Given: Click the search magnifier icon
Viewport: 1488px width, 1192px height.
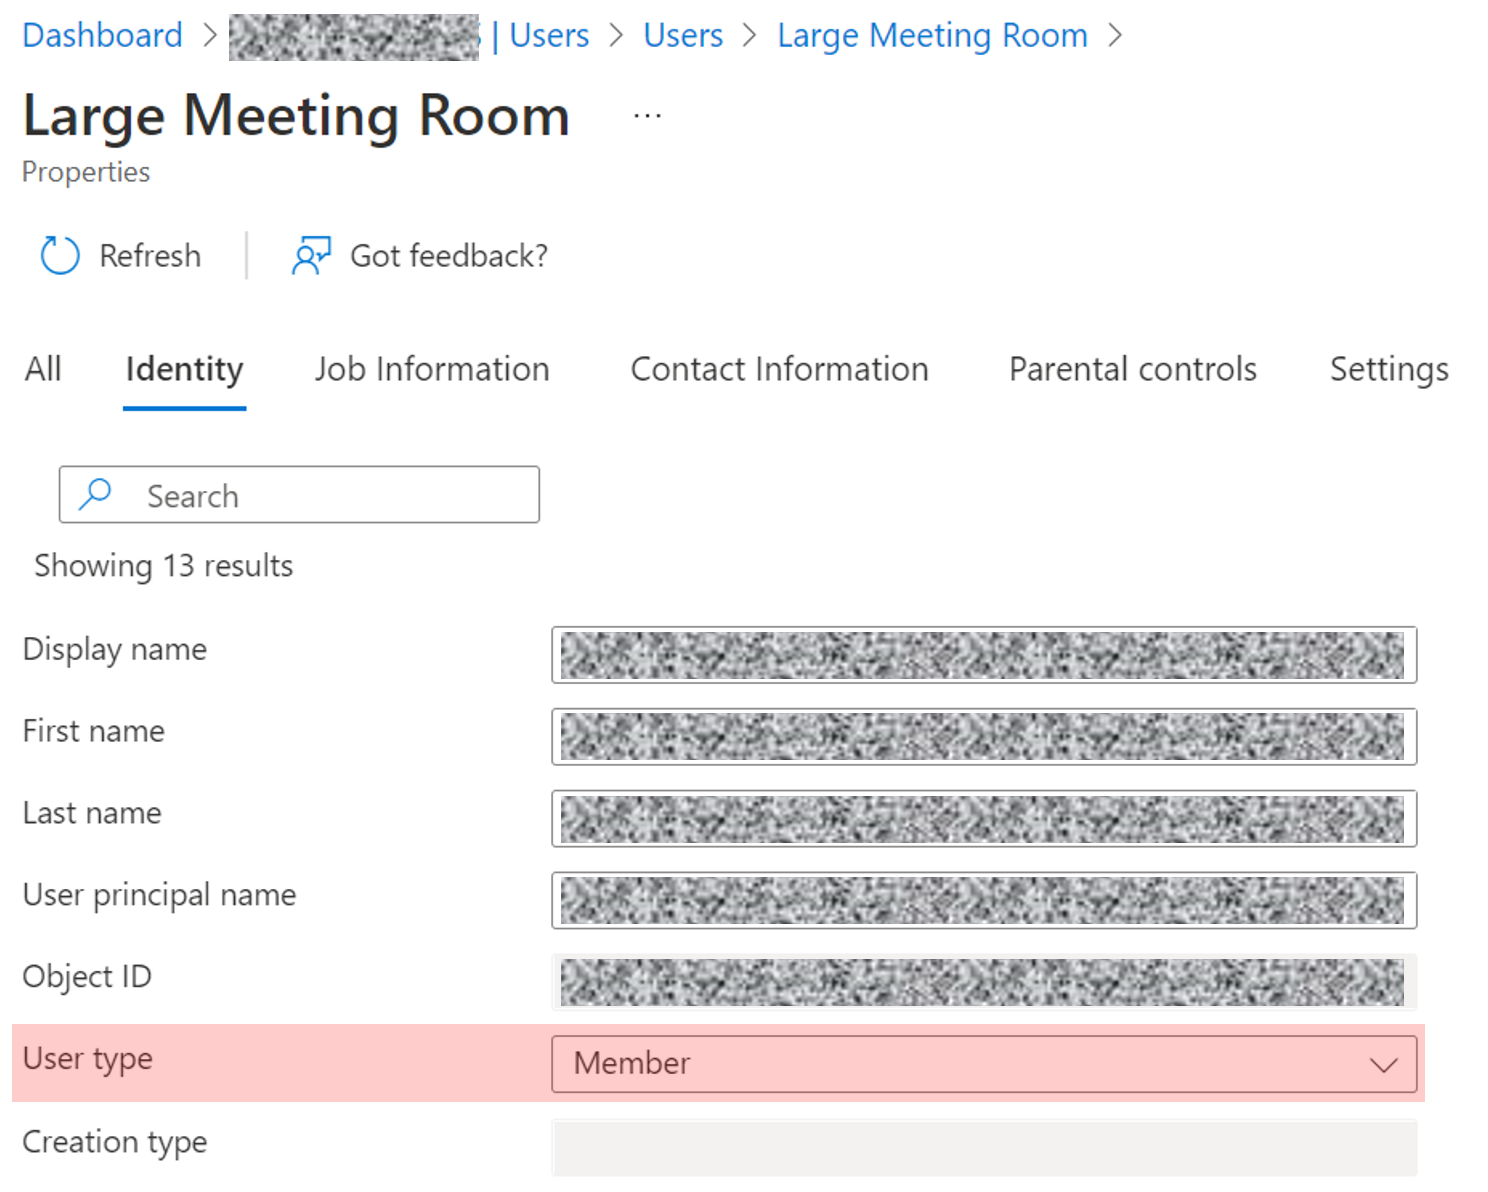Looking at the screenshot, I should 95,494.
